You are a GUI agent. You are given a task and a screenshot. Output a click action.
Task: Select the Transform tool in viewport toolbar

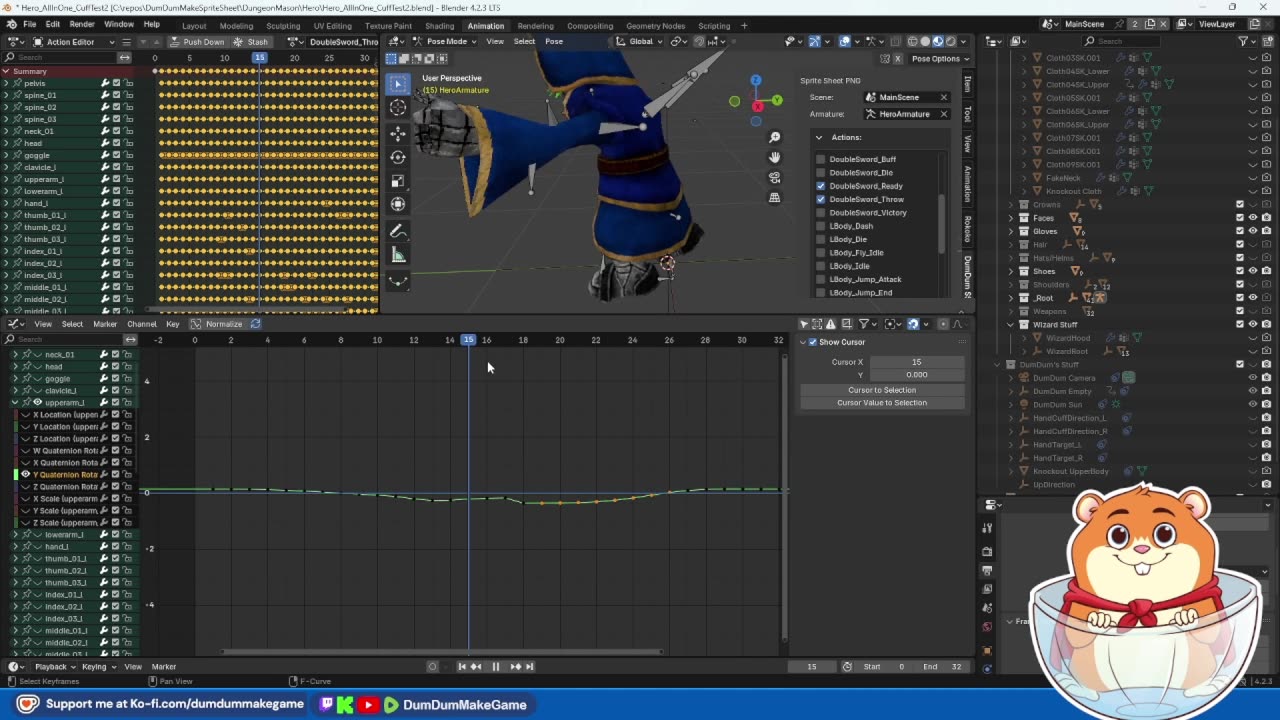coord(398,205)
